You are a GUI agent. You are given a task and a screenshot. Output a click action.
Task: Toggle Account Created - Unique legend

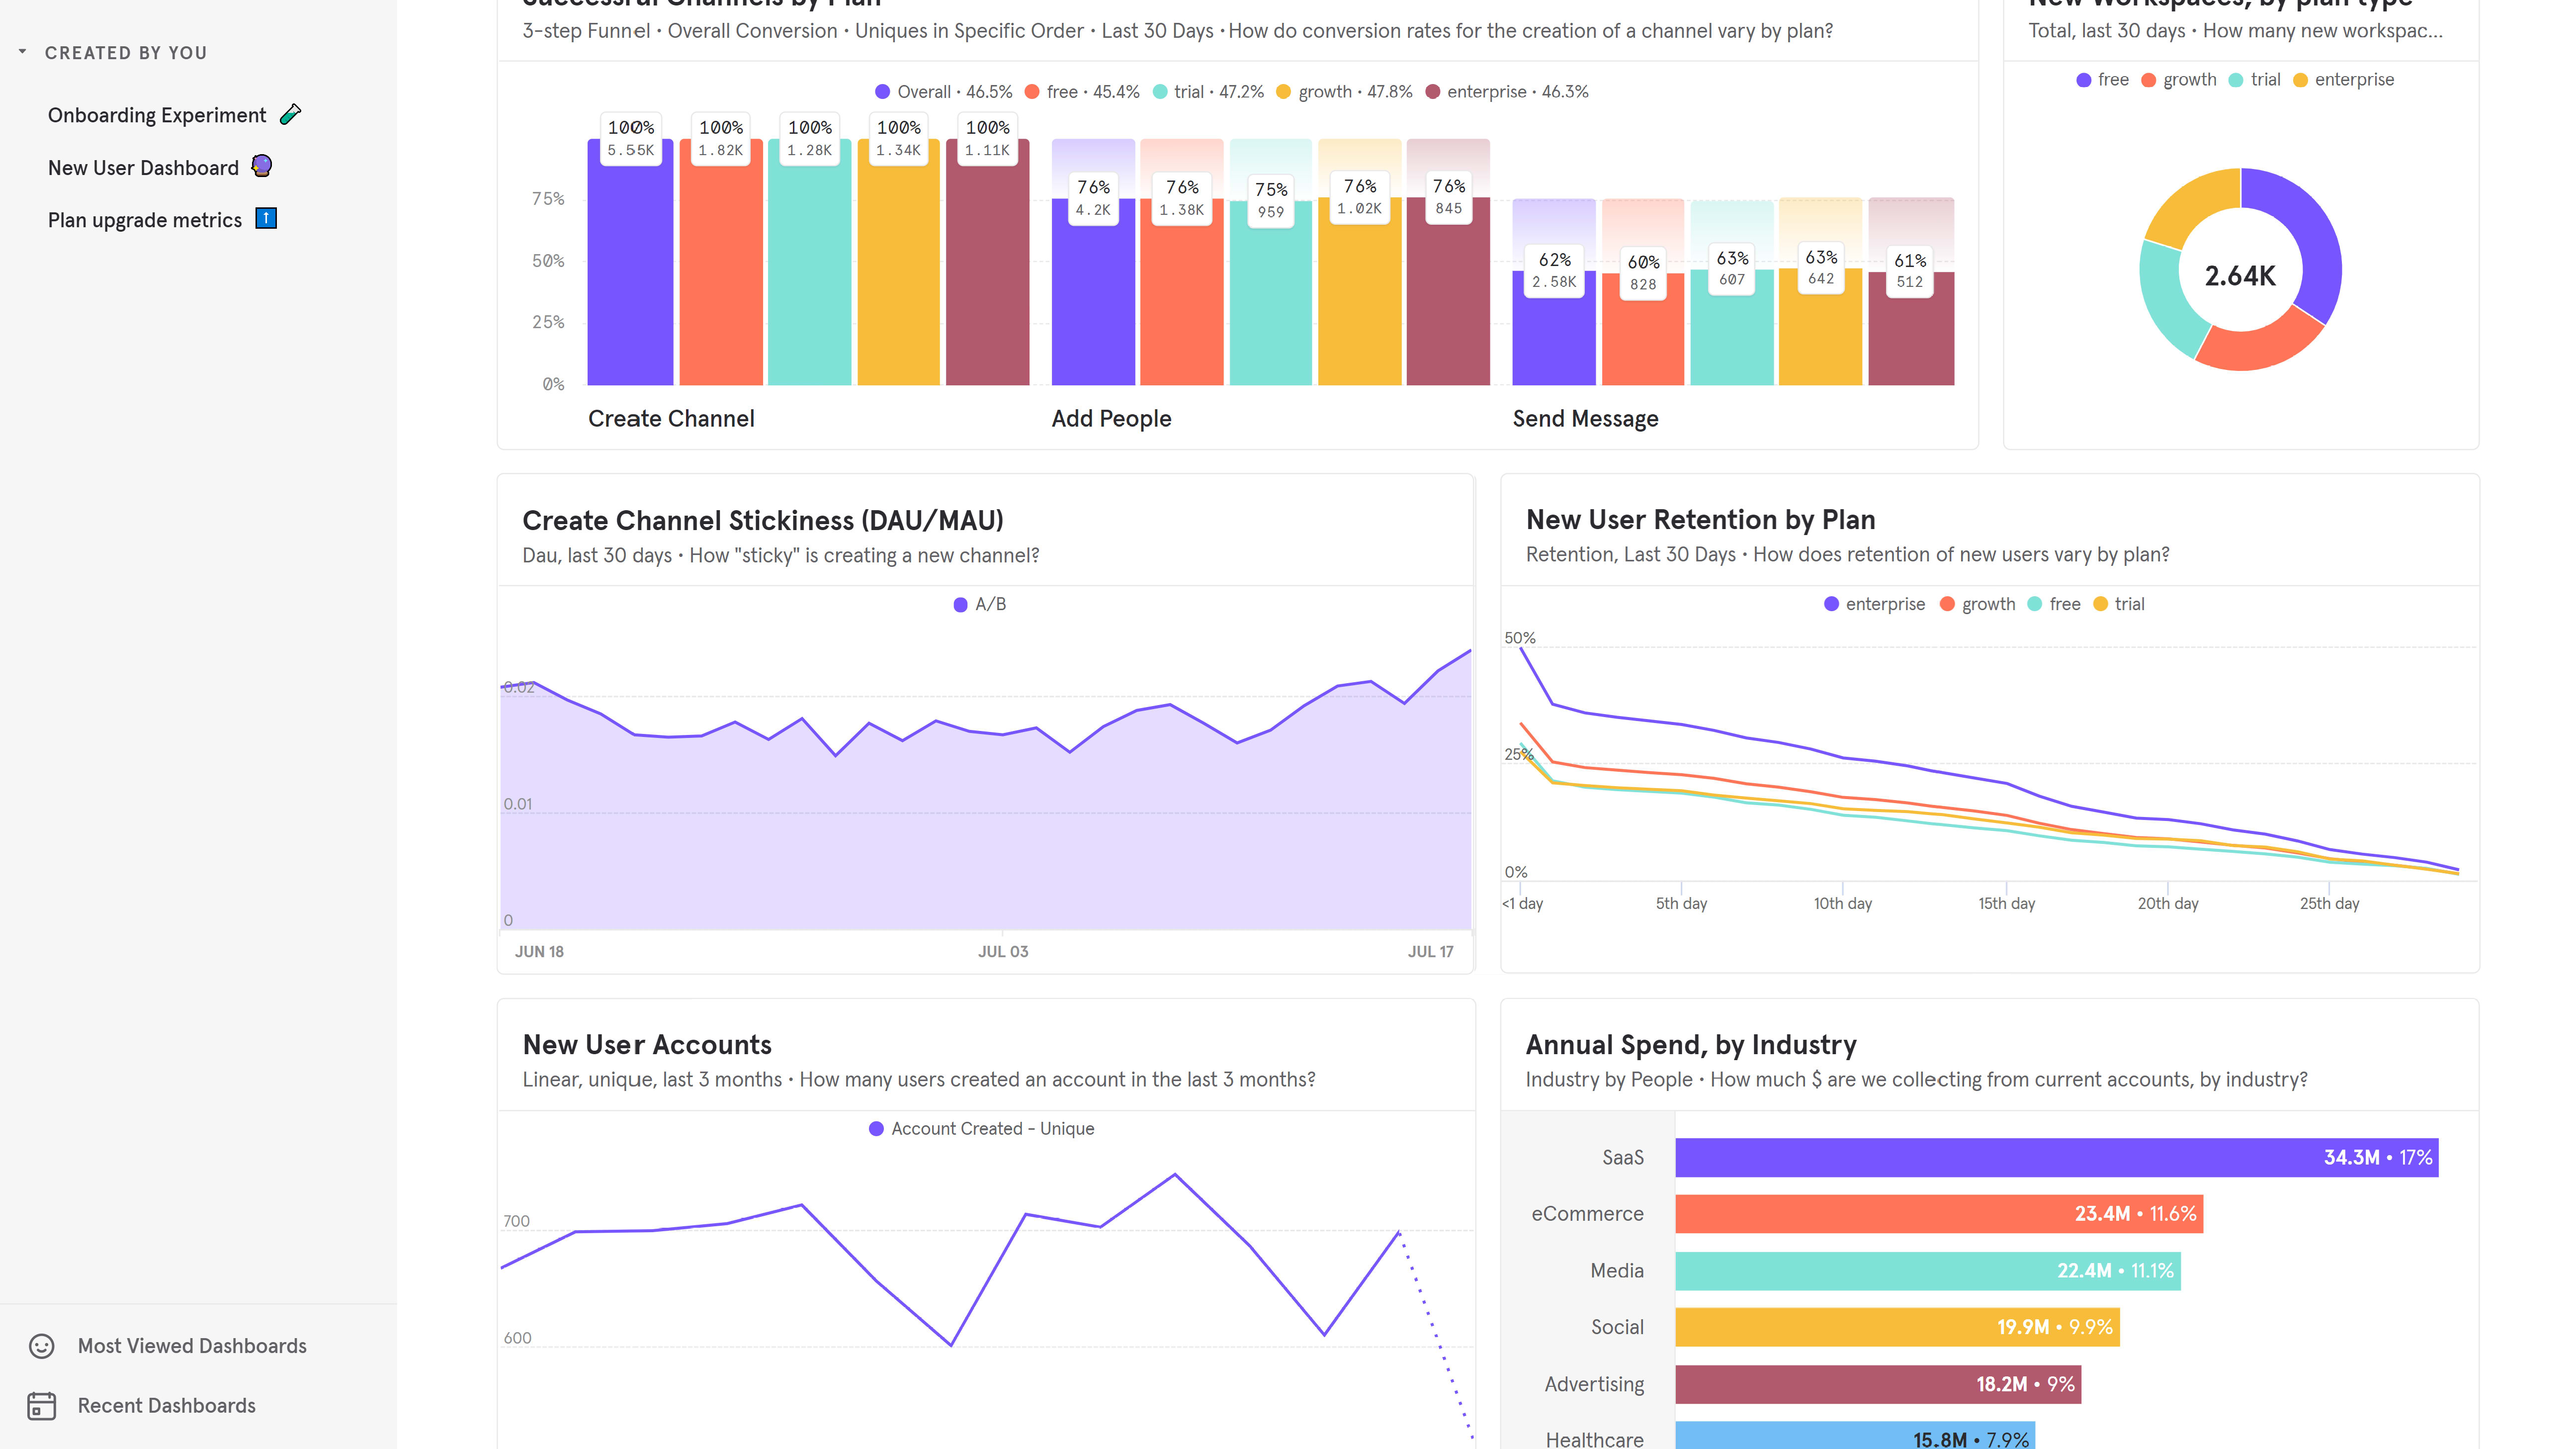coord(982,1129)
